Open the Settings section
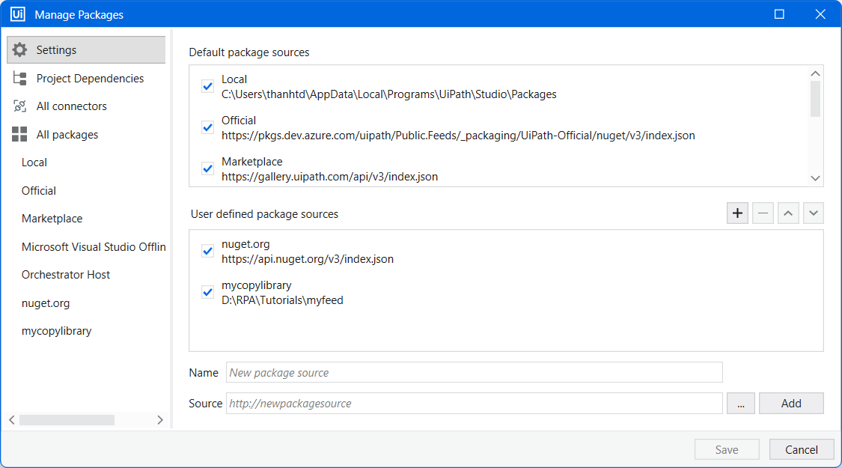 [86, 50]
